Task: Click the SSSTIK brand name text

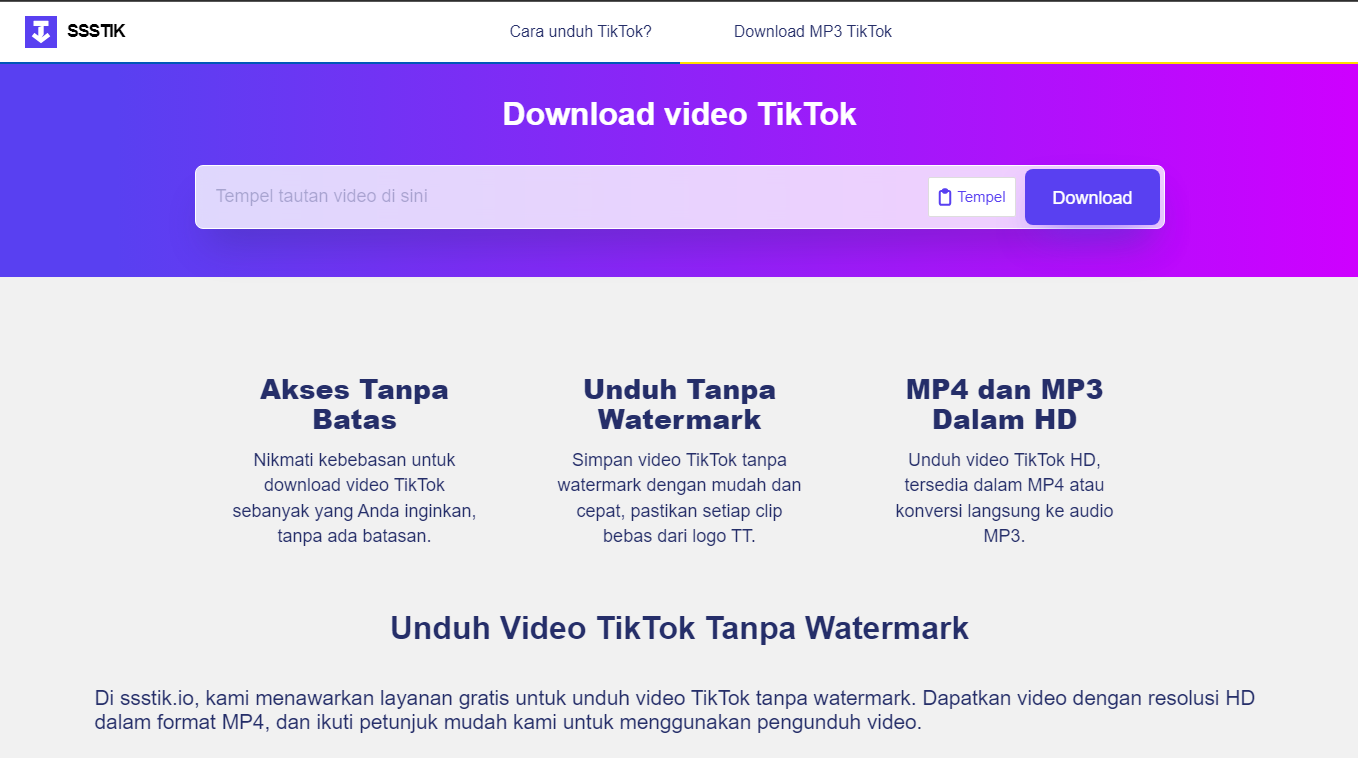Action: click(96, 32)
